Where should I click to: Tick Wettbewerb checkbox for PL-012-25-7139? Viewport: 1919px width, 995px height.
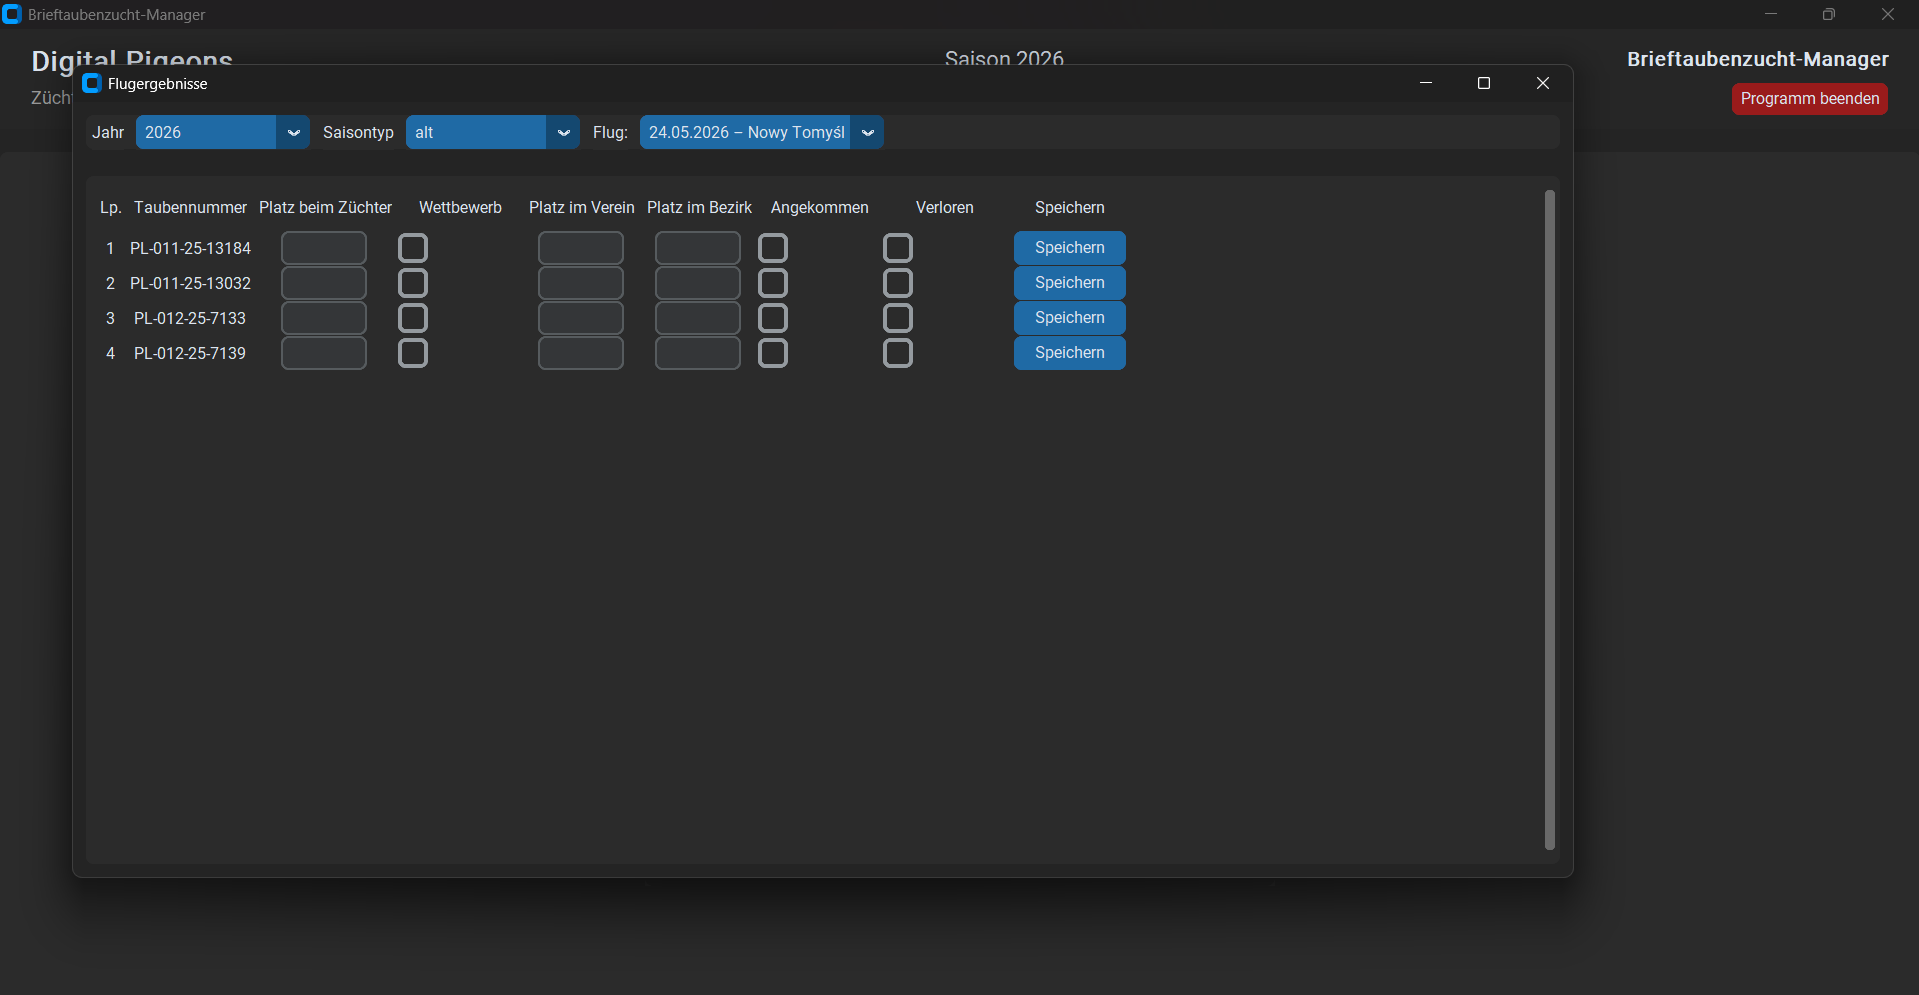(413, 353)
